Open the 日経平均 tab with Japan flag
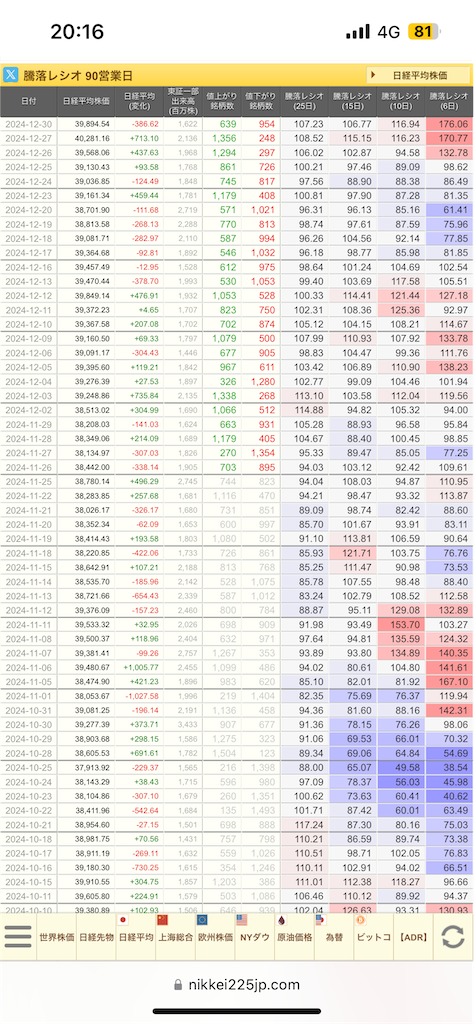 [x=135, y=936]
